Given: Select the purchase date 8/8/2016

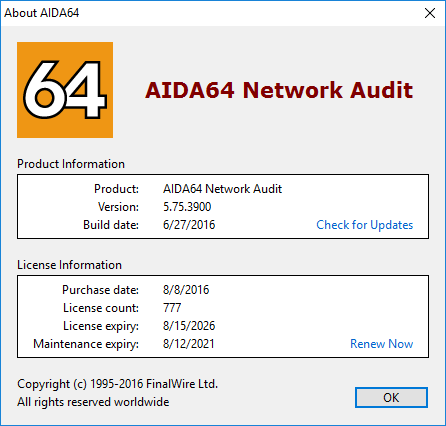Looking at the screenshot, I should tap(186, 290).
